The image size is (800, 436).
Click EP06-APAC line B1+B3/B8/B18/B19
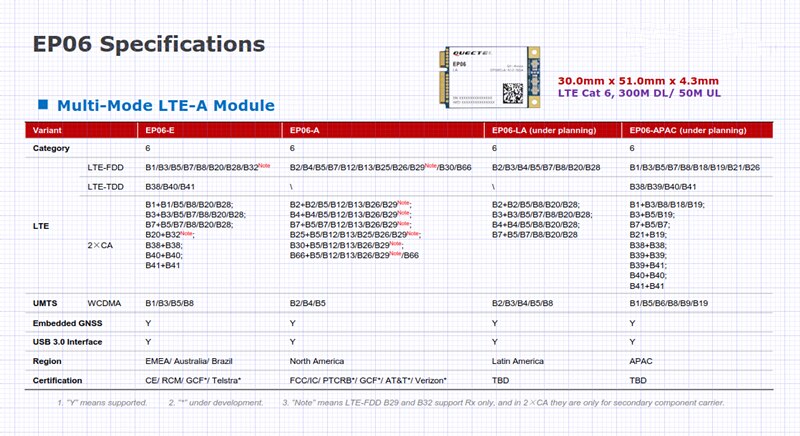point(667,204)
